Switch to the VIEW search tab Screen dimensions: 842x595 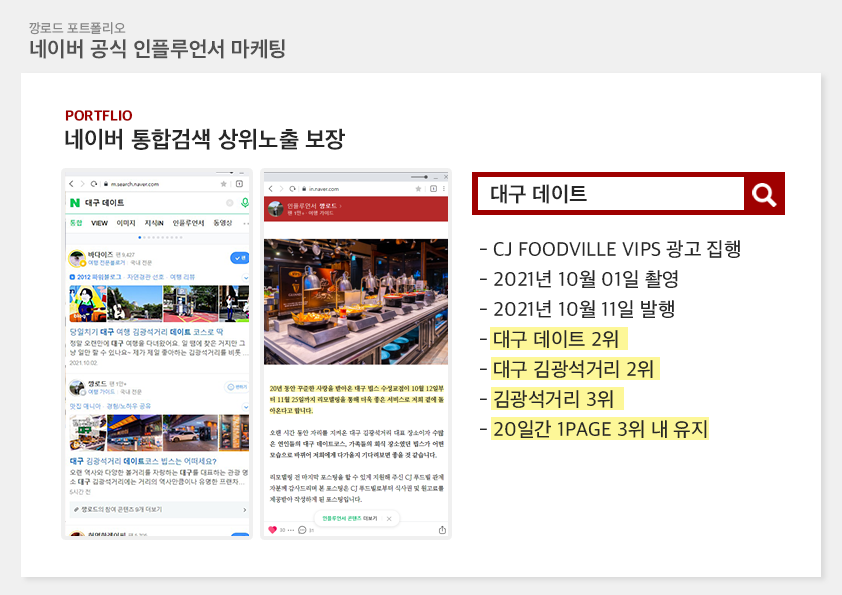[99, 223]
